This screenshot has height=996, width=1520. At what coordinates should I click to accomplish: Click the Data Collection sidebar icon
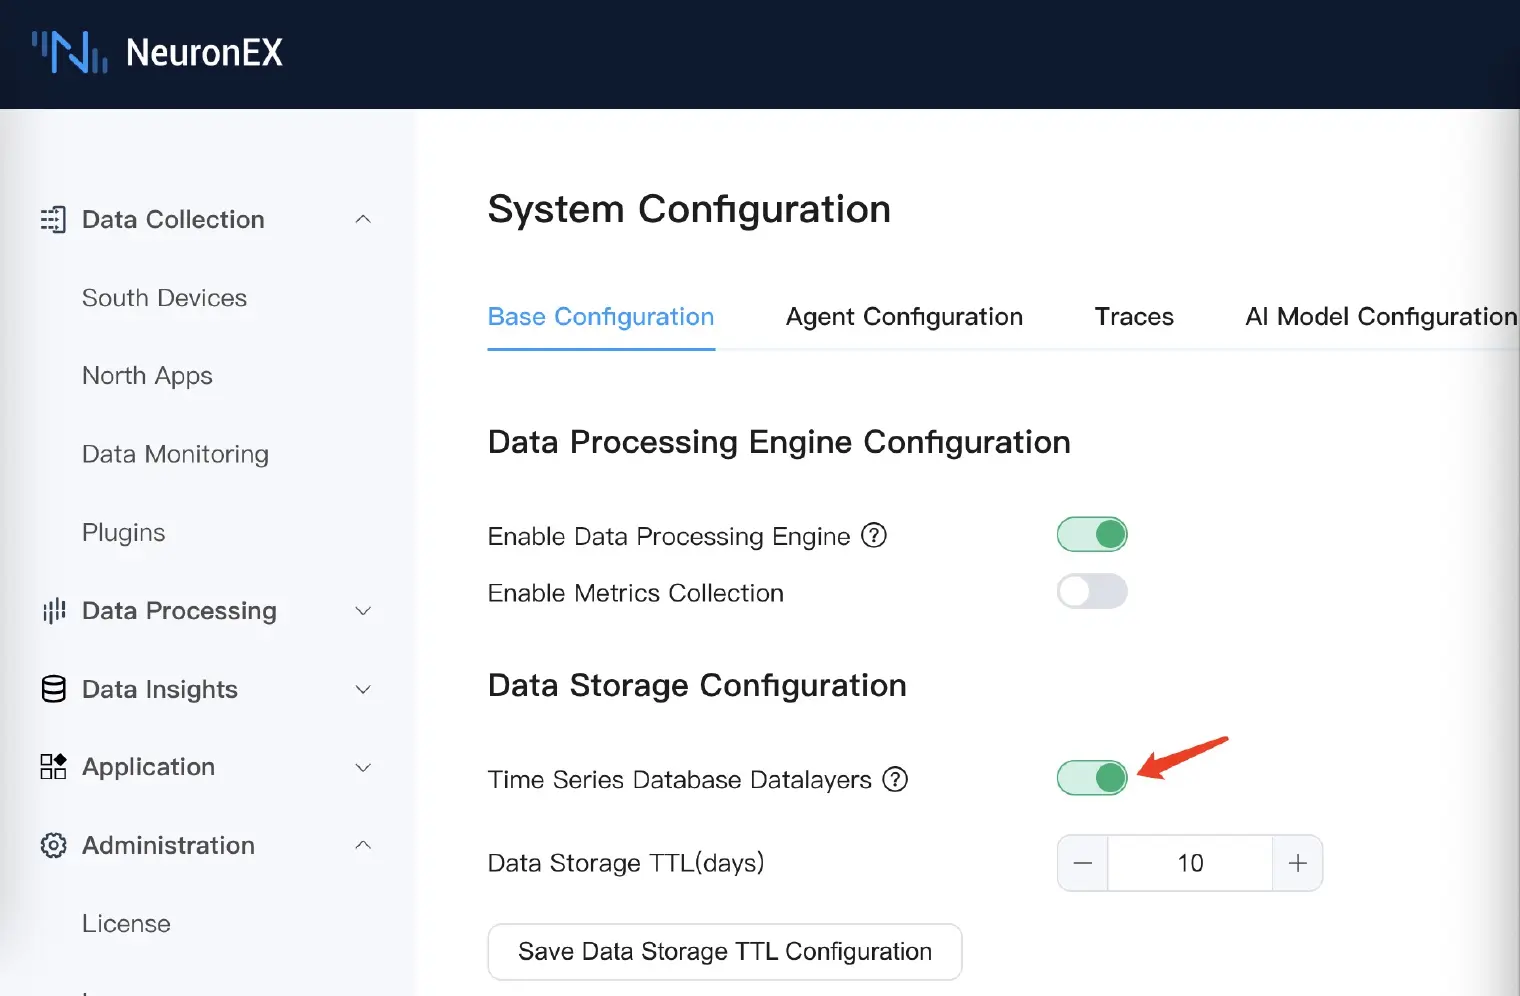(x=53, y=219)
